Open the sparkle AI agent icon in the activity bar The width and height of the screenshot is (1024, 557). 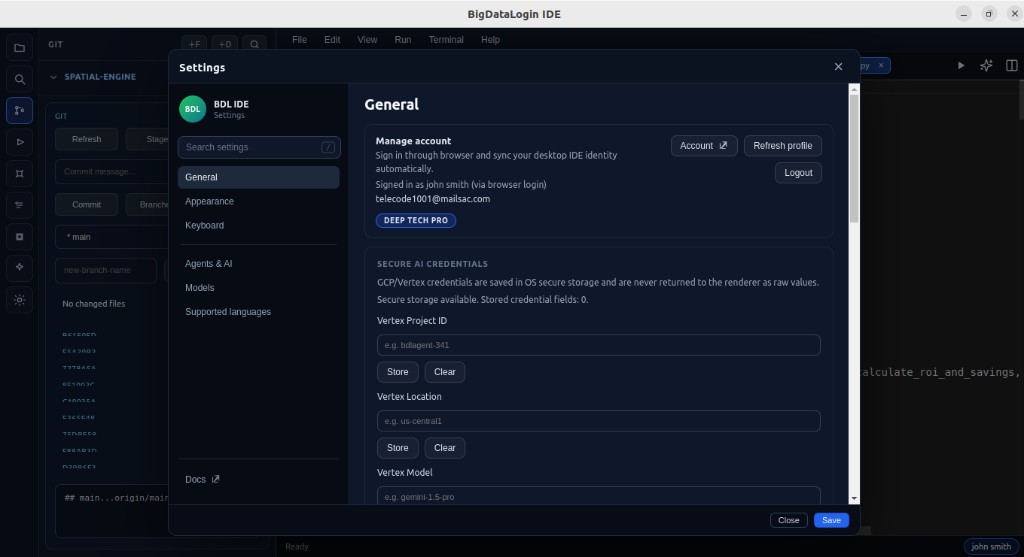point(20,267)
